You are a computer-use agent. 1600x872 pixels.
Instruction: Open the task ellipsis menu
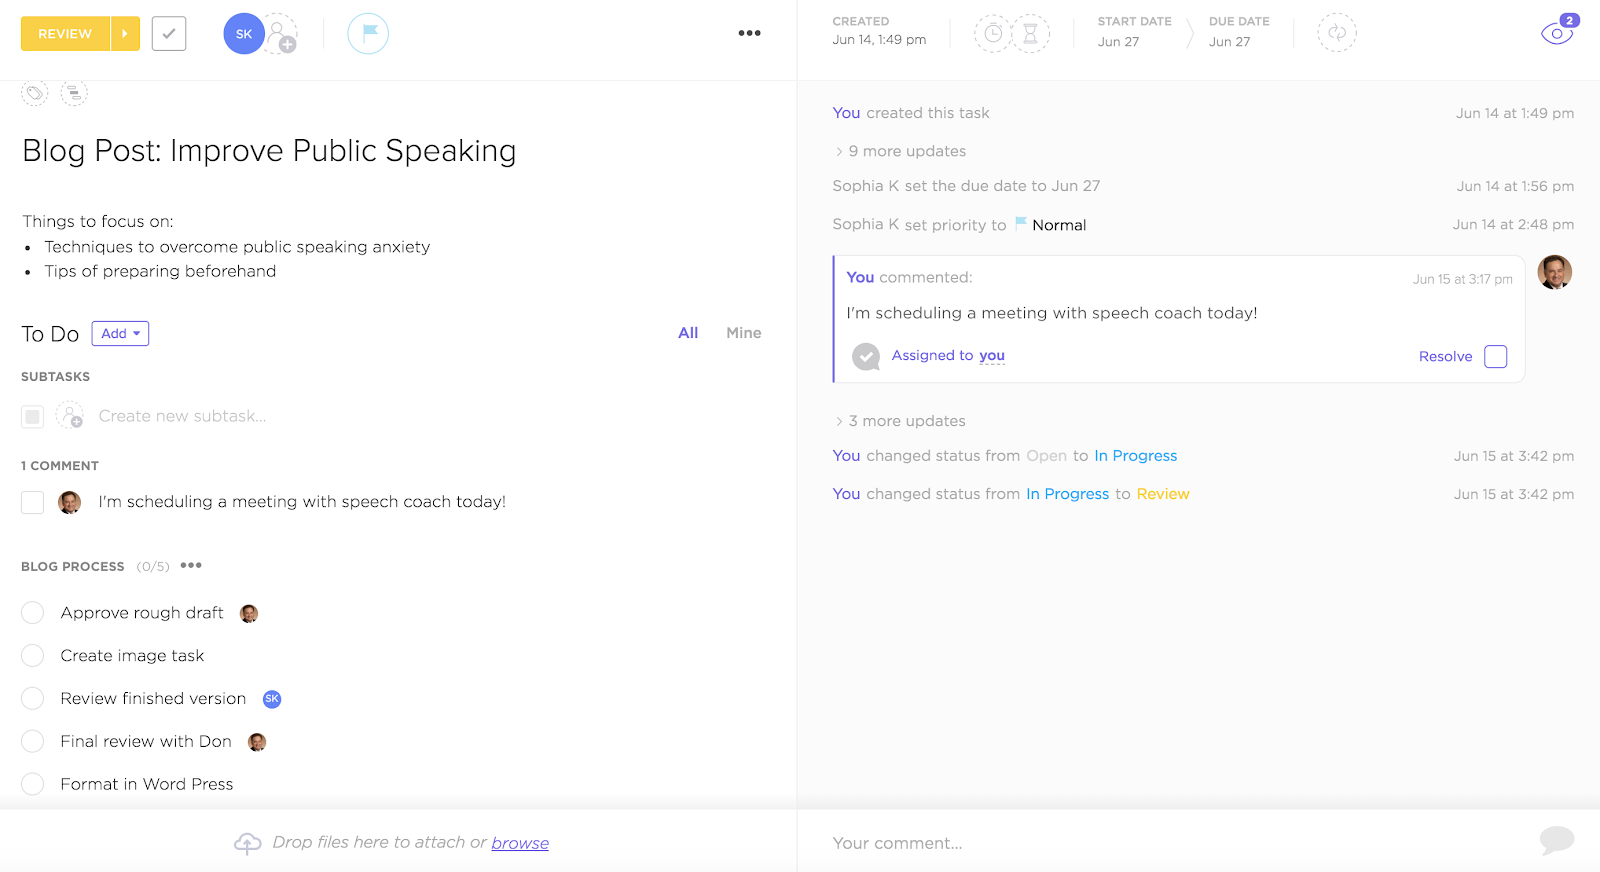(x=749, y=33)
